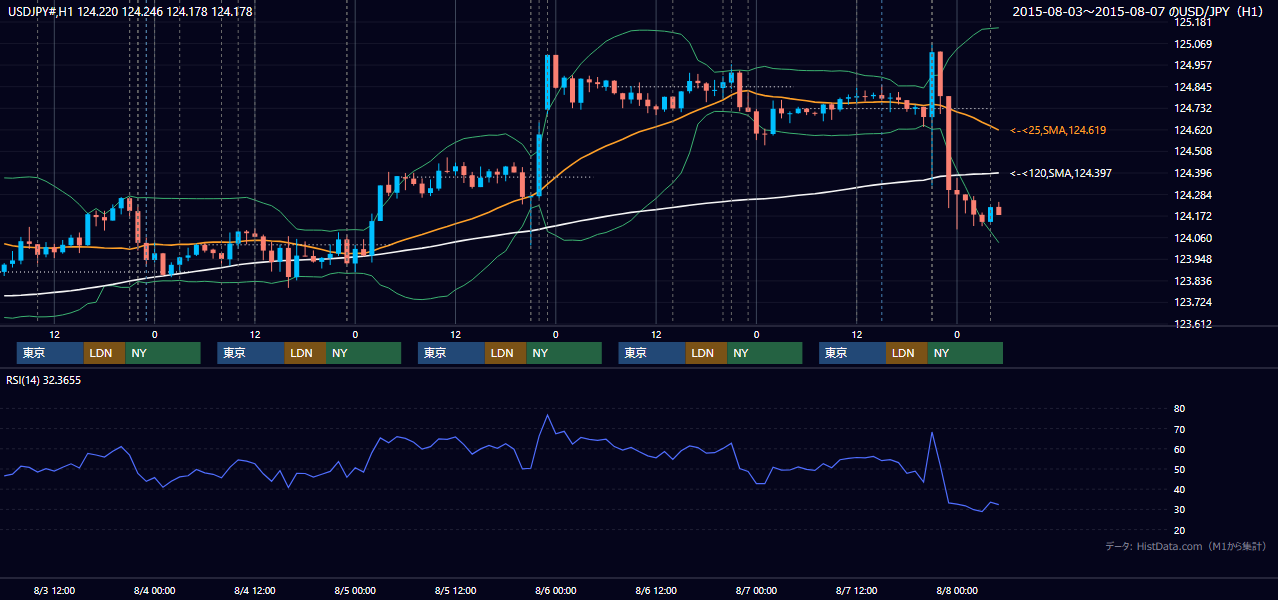
Task: Select the RSI(14) 32.3655 indicator label
Action: click(x=43, y=379)
